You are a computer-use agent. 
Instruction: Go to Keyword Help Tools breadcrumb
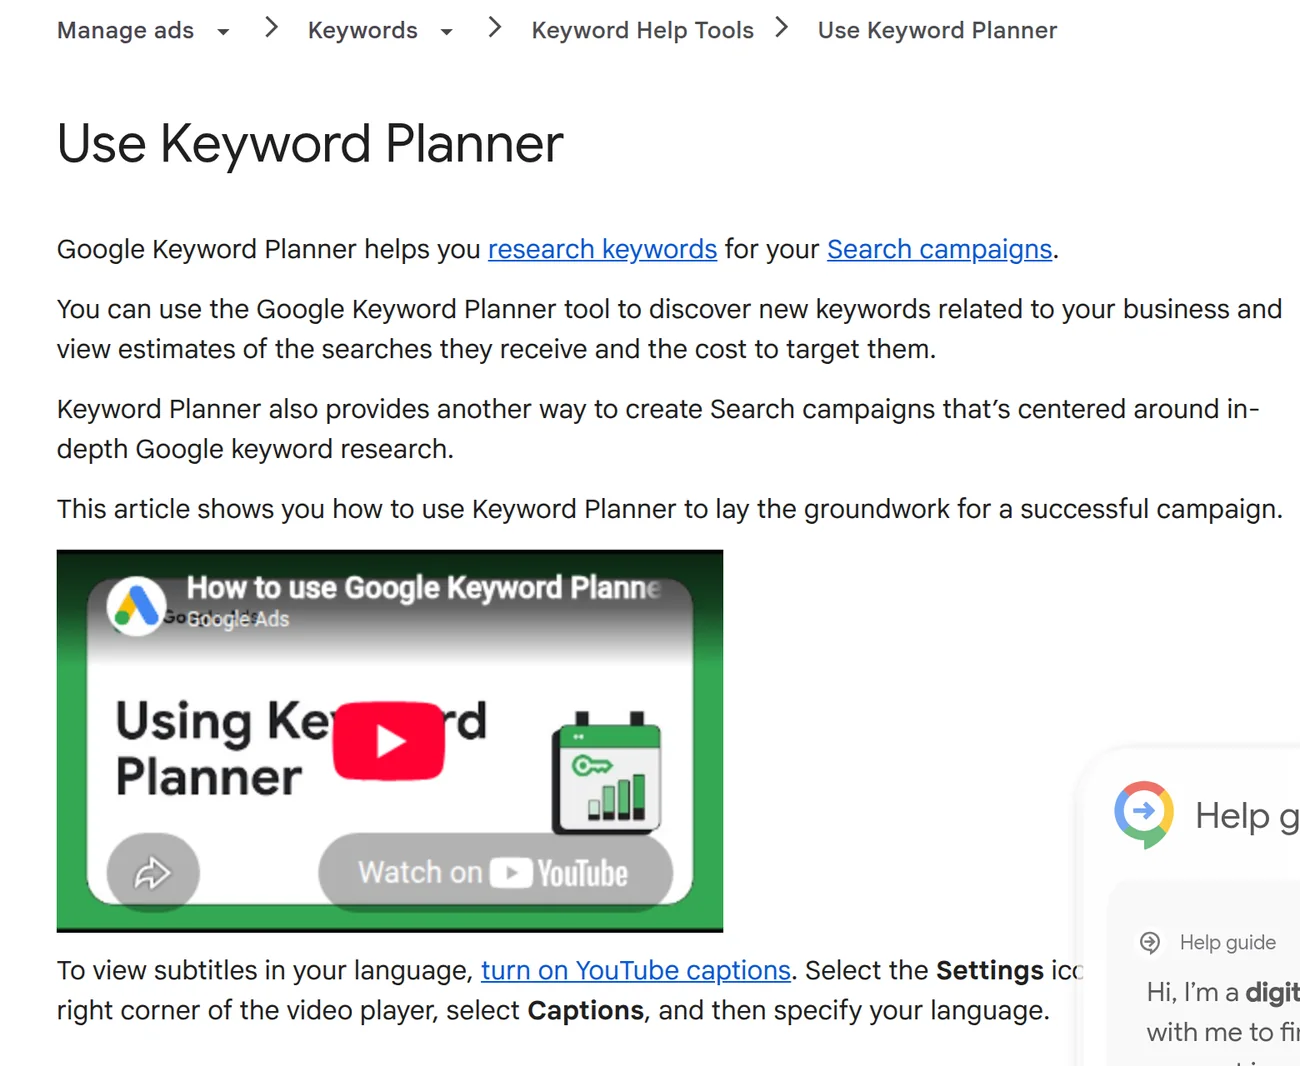coord(643,31)
